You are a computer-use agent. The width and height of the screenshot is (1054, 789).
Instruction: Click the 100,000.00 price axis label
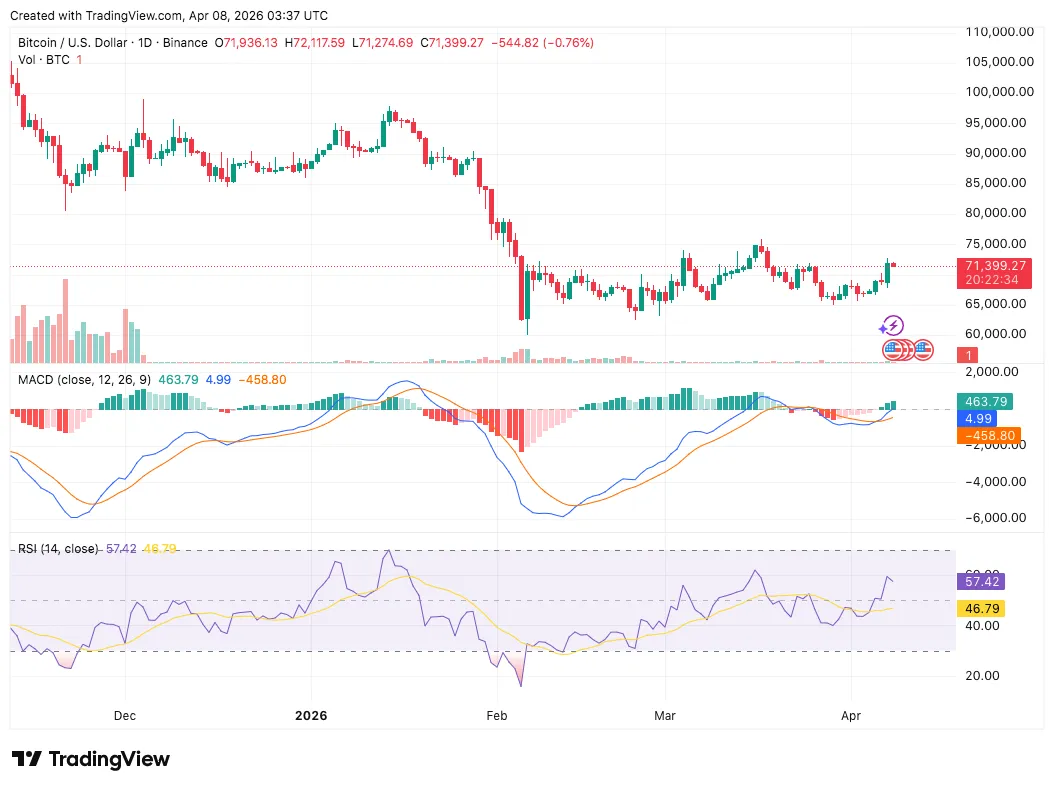(x=993, y=92)
